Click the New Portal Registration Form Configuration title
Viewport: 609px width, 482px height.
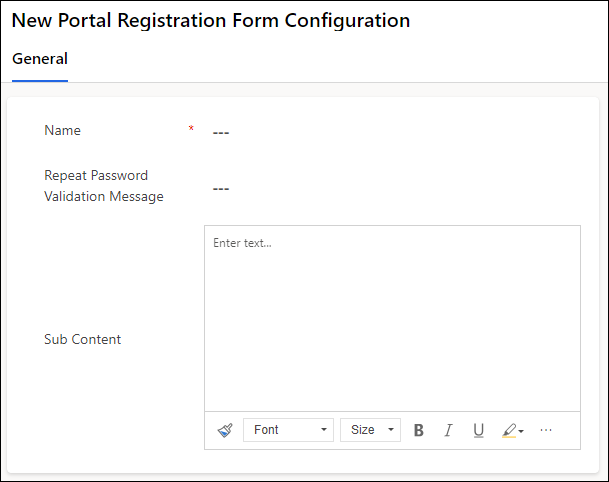pyautogui.click(x=211, y=20)
